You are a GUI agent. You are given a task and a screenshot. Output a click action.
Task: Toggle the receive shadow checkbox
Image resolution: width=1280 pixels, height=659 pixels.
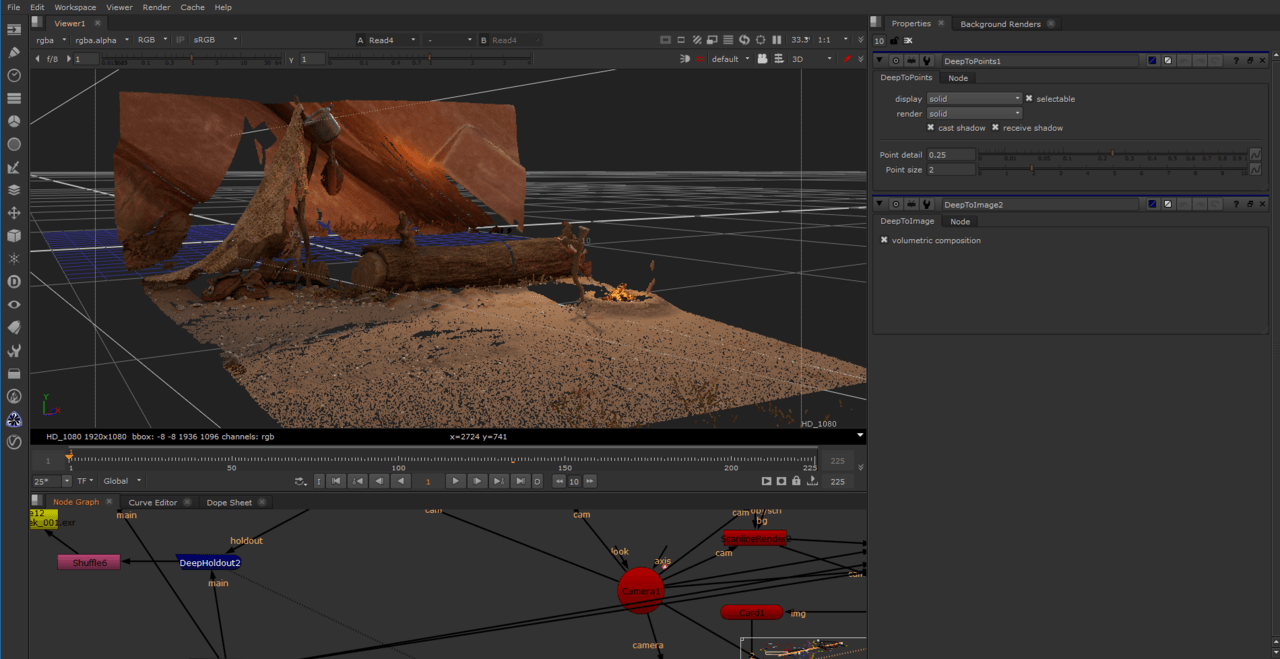995,128
